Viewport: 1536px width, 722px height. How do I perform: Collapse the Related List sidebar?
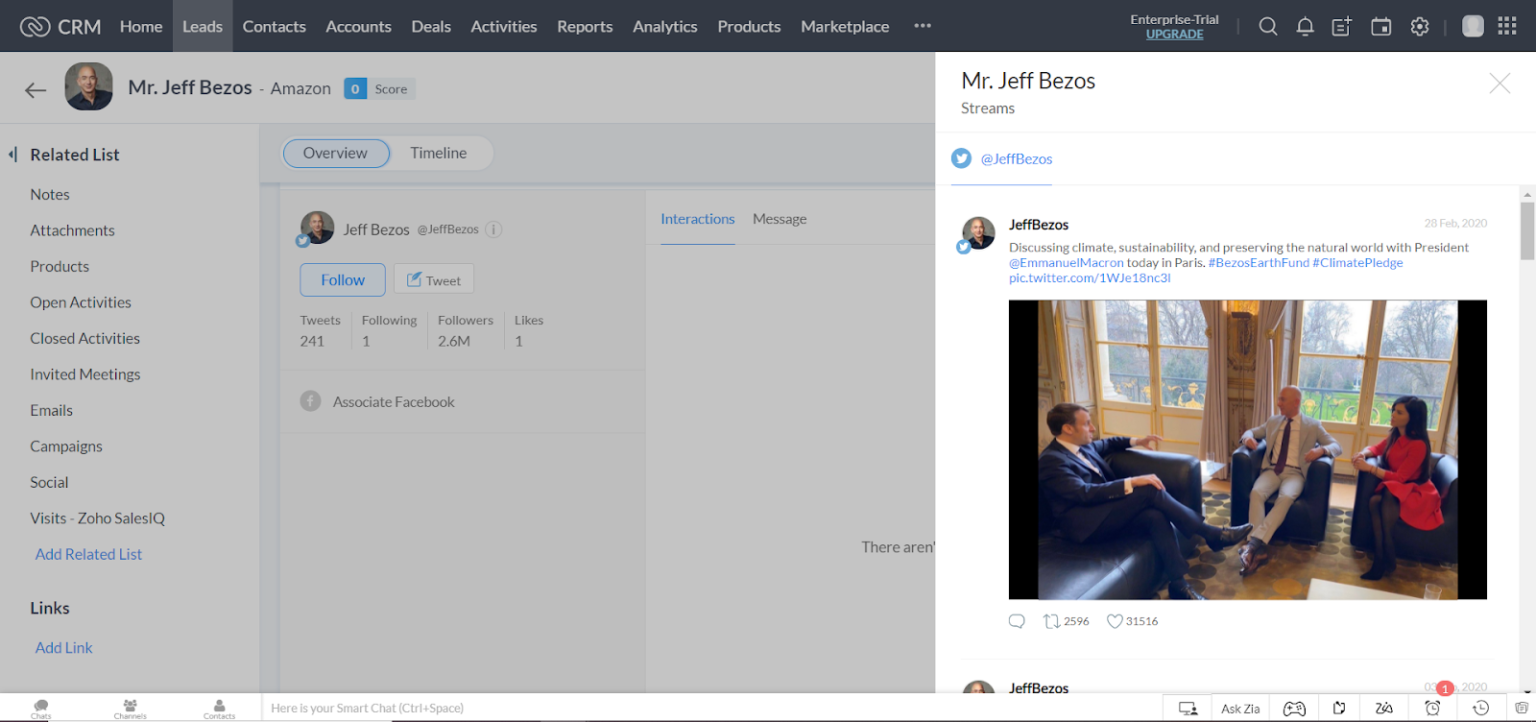pos(12,153)
